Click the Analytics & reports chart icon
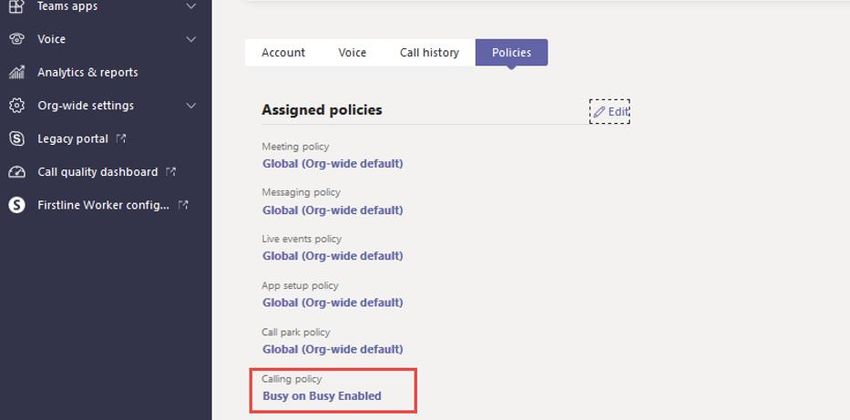This screenshot has height=420, width=850. point(17,72)
